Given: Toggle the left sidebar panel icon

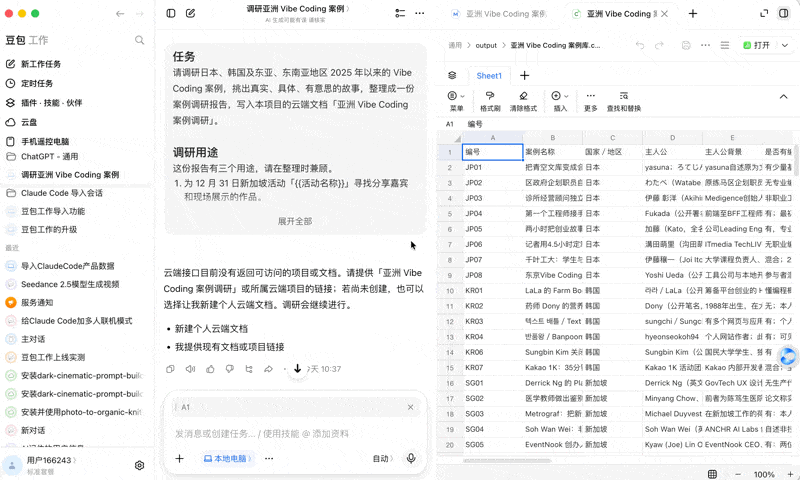Looking at the screenshot, I should 171,13.
